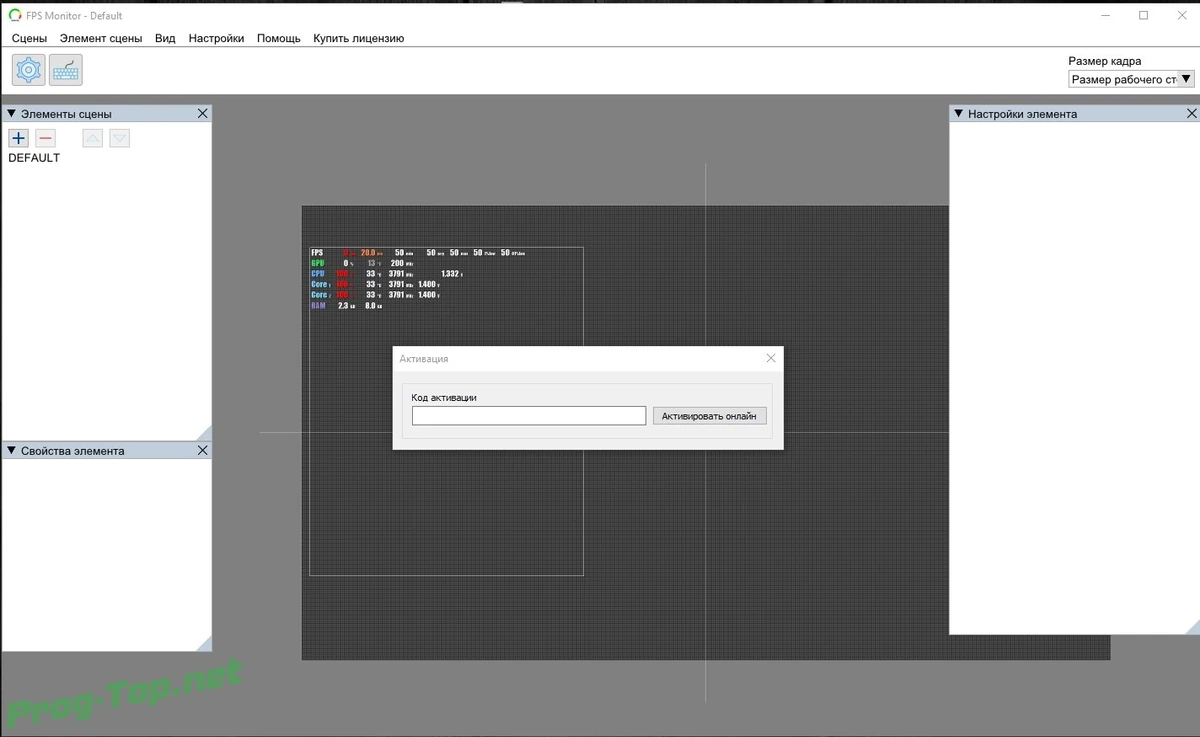Viewport: 1200px width, 737px height.
Task: Close the Настройки элемента panel
Action: [x=1190, y=113]
